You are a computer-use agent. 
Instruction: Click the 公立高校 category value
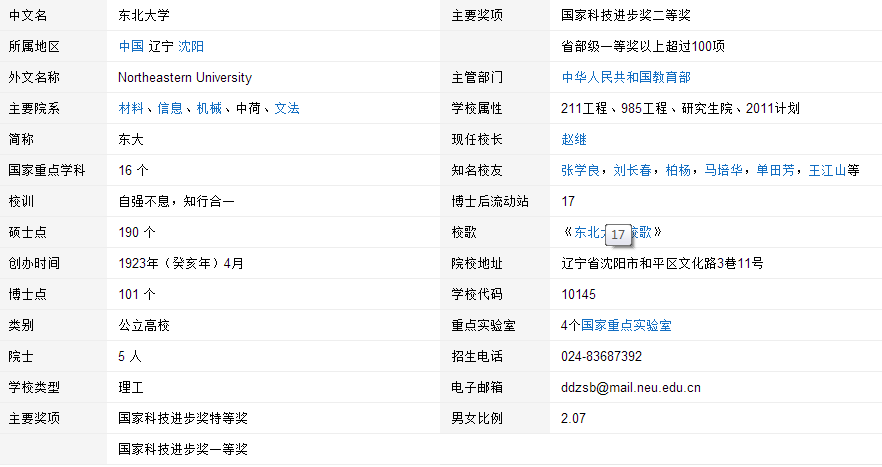click(x=144, y=325)
